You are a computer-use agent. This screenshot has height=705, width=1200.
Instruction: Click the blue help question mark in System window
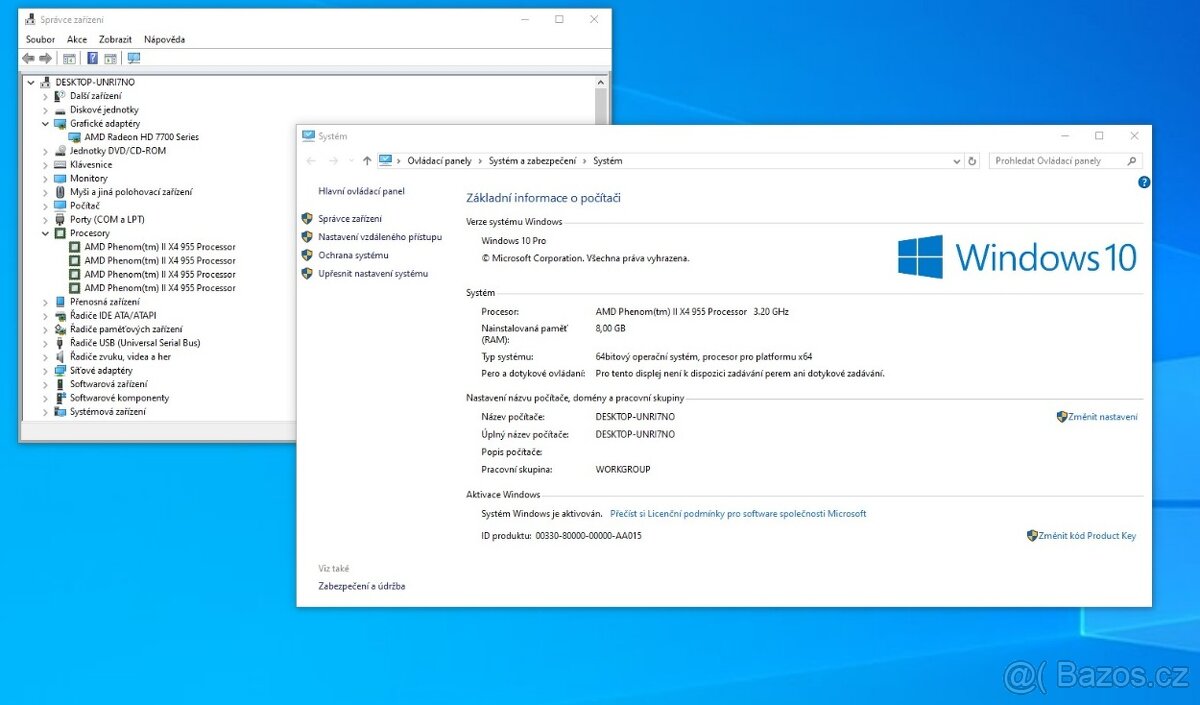(x=1144, y=182)
